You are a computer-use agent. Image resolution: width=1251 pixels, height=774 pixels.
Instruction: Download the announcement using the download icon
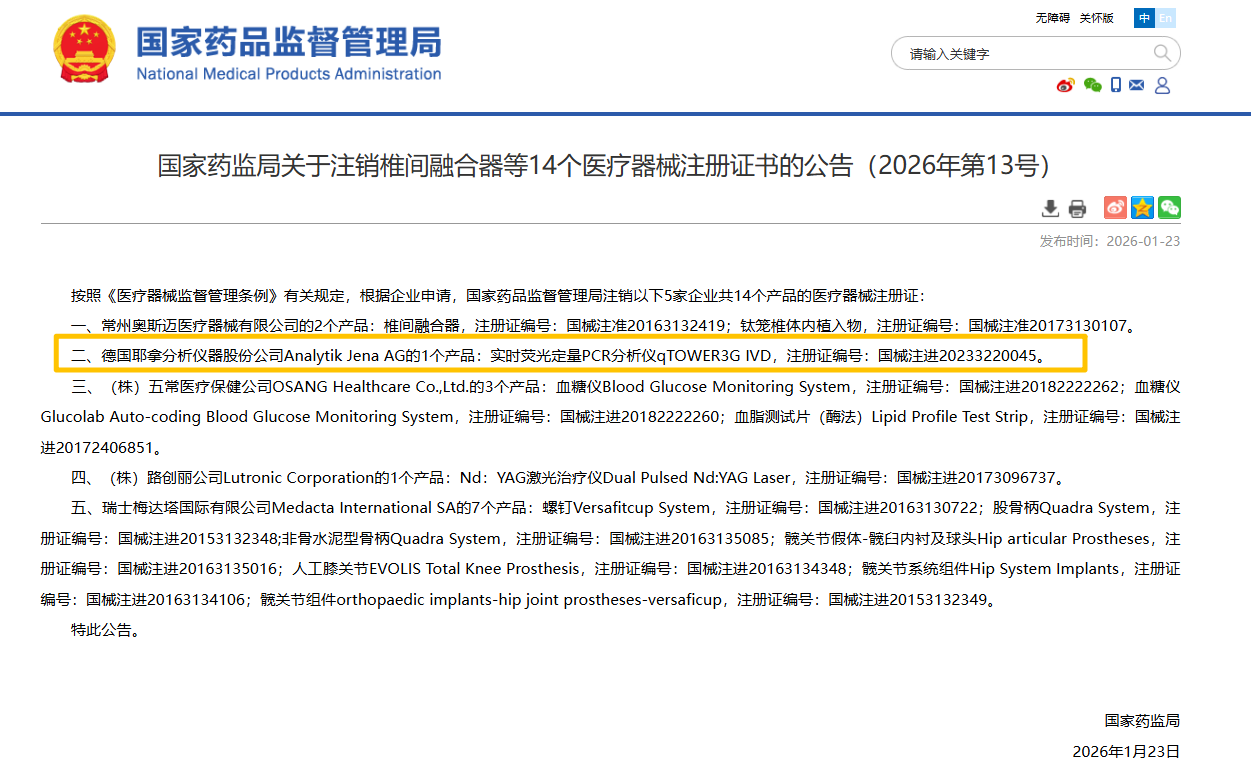pyautogui.click(x=1050, y=208)
